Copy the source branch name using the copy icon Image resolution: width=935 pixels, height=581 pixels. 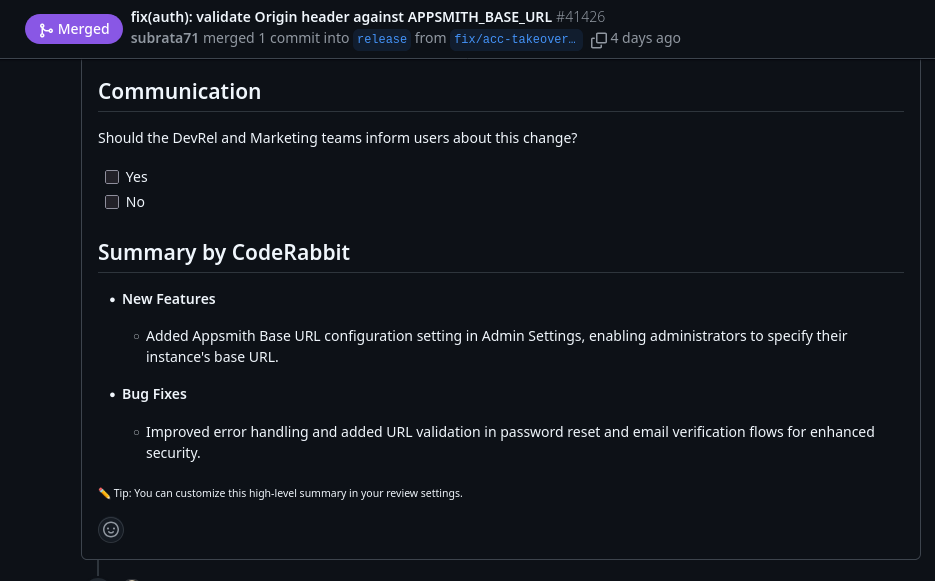point(599,40)
